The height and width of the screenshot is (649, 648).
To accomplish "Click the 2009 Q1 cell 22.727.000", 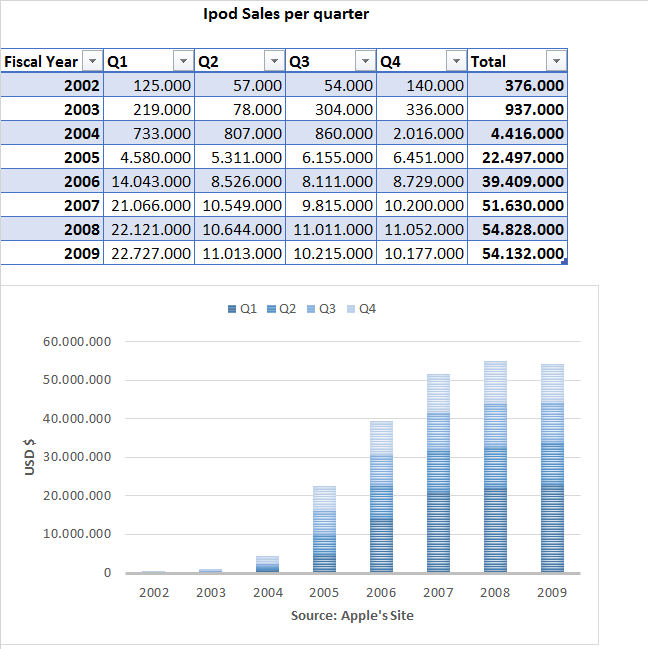I will tap(149, 253).
